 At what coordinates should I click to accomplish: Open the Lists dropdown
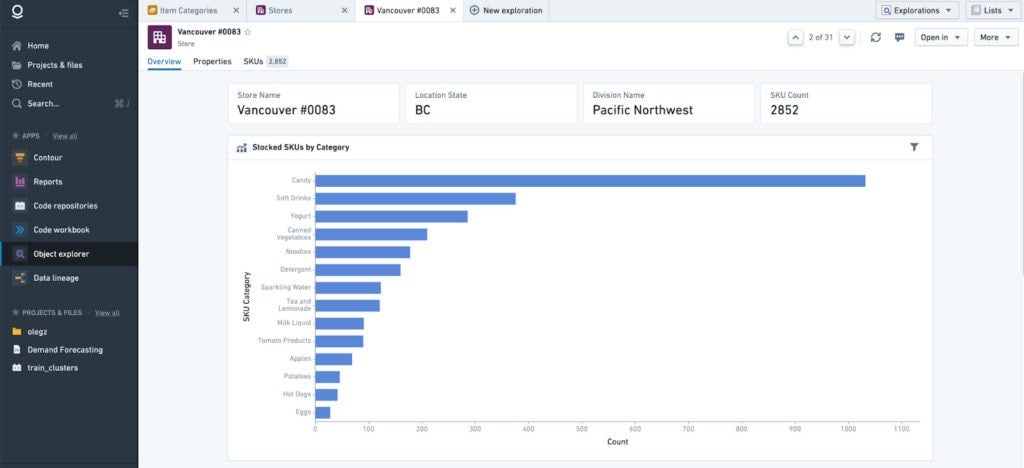point(992,10)
